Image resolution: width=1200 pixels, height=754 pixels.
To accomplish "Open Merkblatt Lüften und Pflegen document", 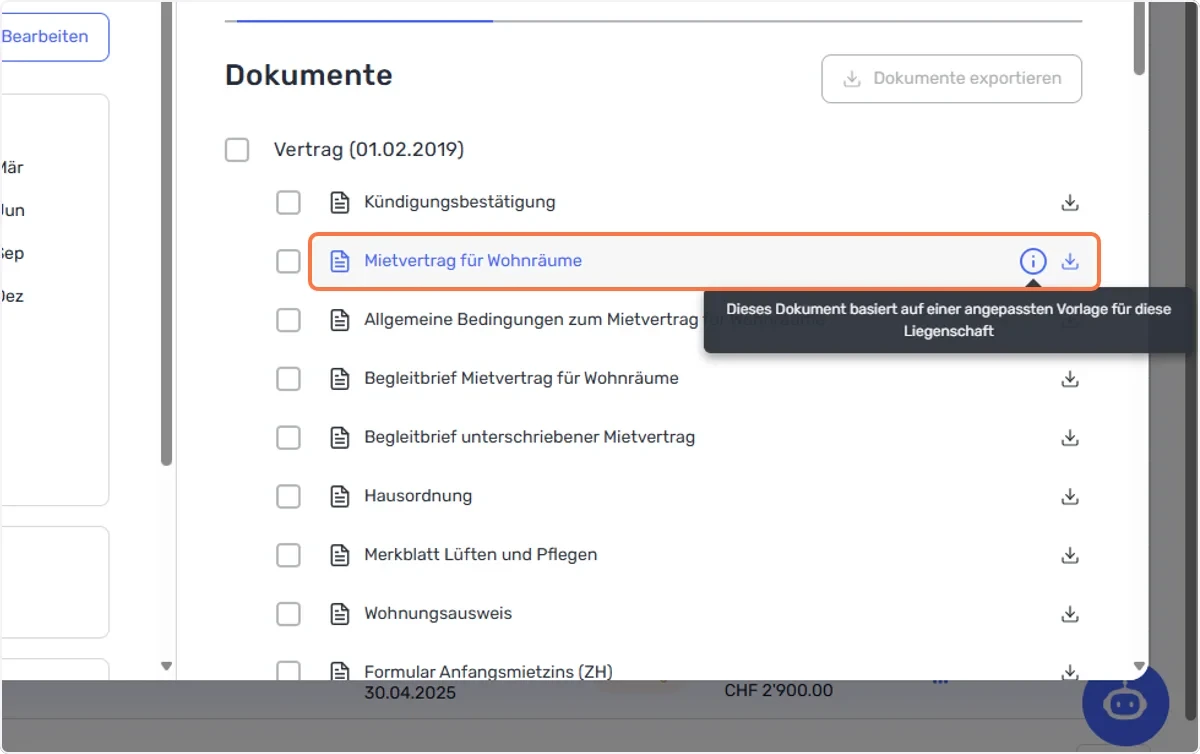I will (481, 555).
